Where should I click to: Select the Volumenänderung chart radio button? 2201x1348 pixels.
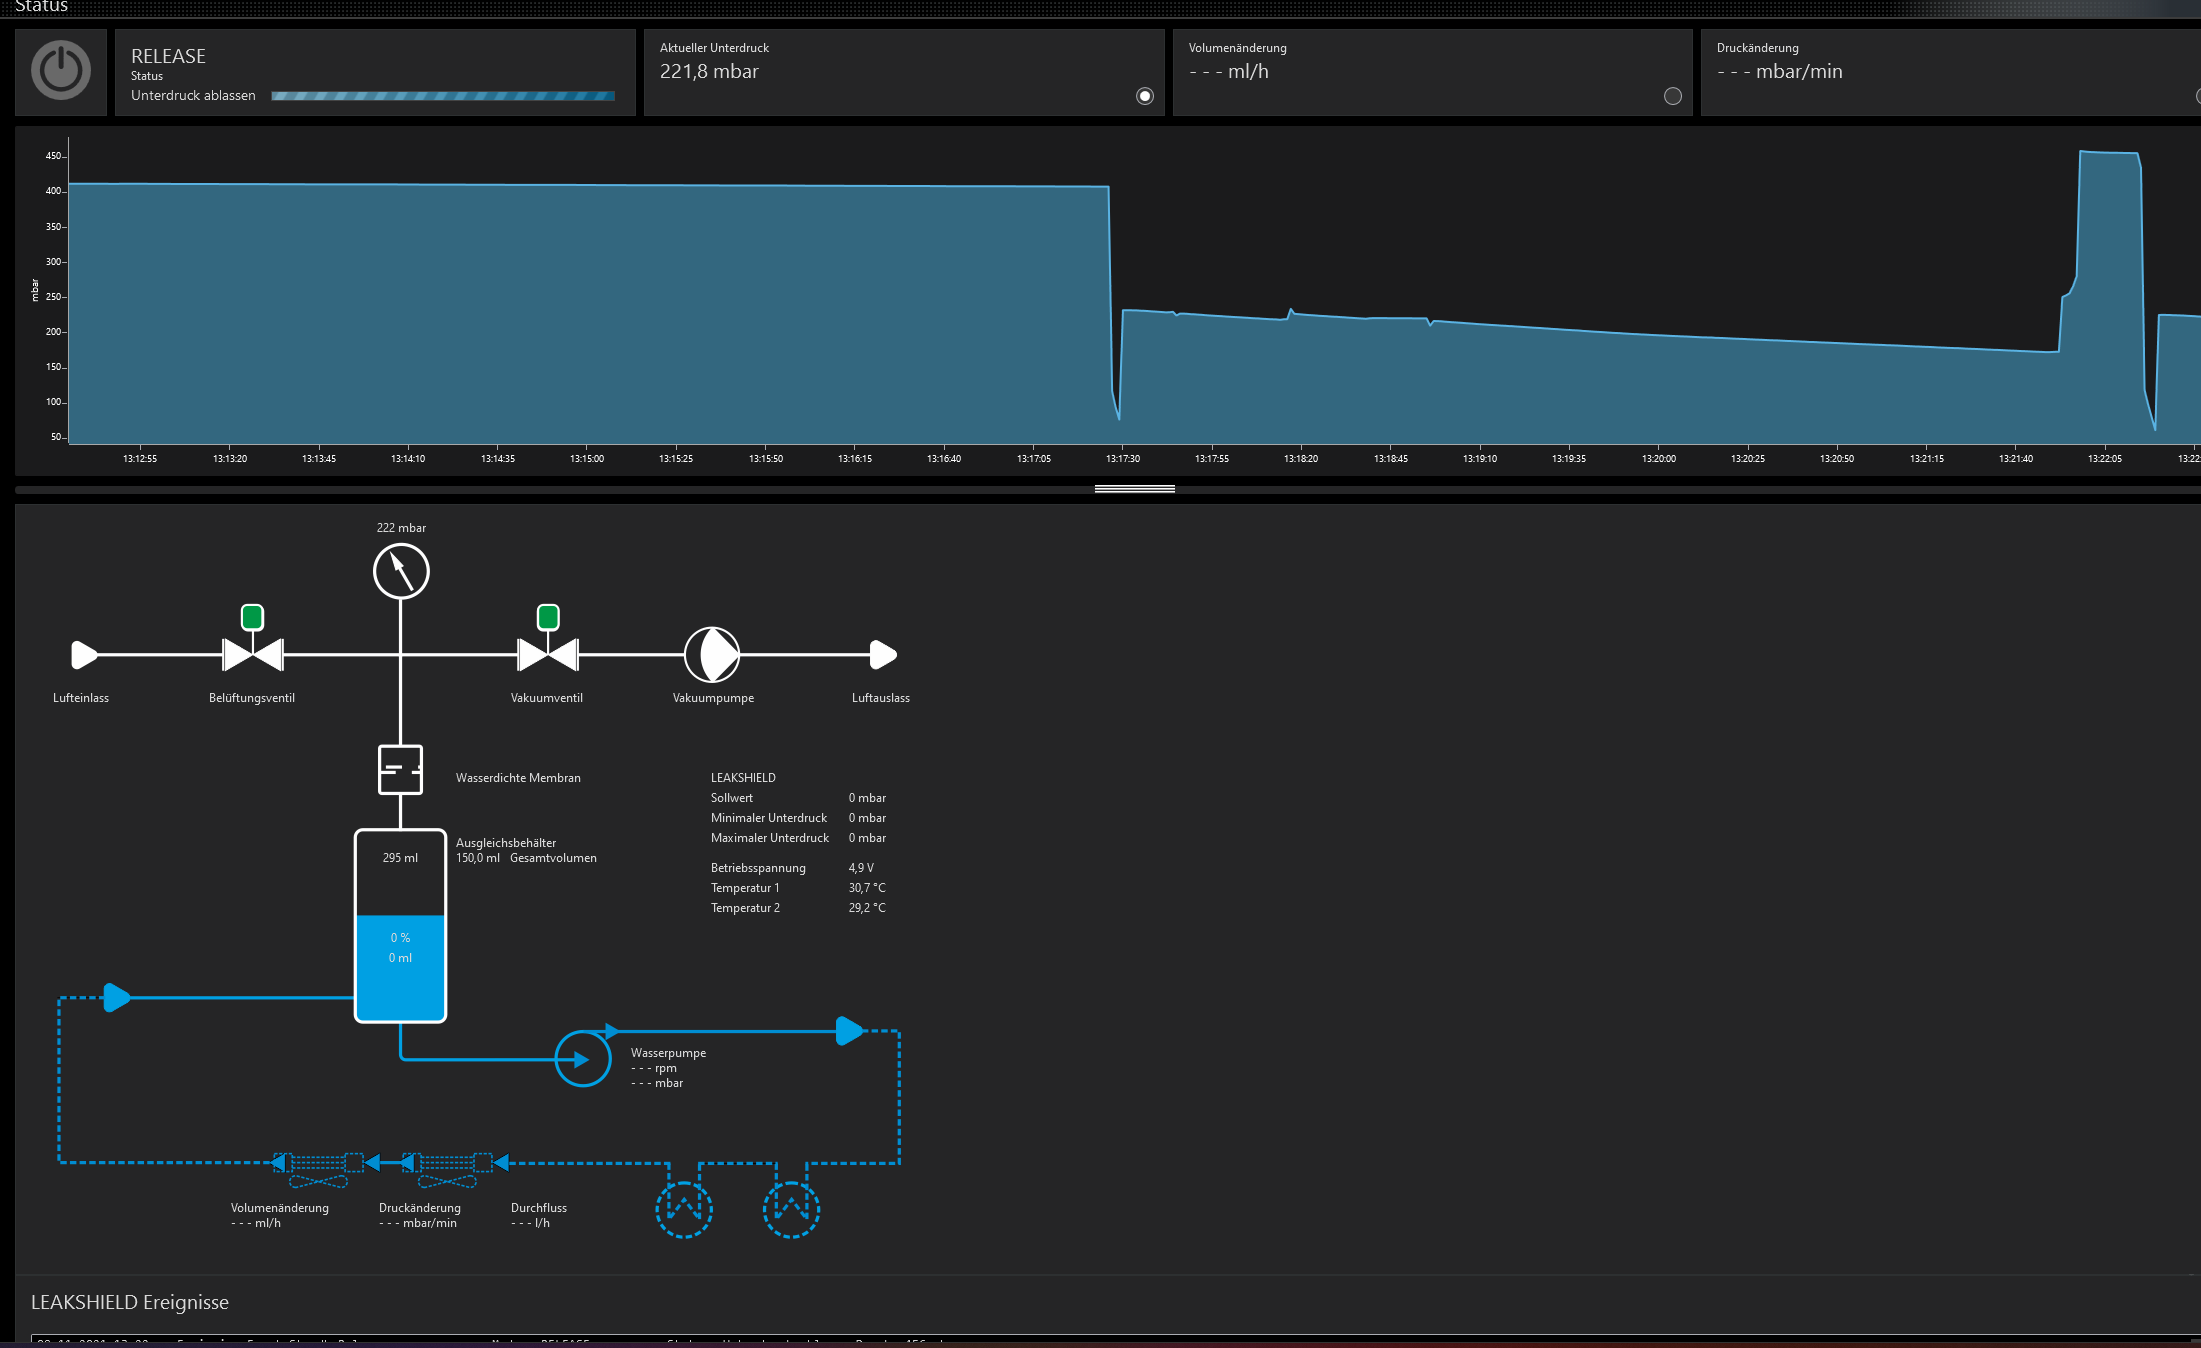pos(1672,96)
